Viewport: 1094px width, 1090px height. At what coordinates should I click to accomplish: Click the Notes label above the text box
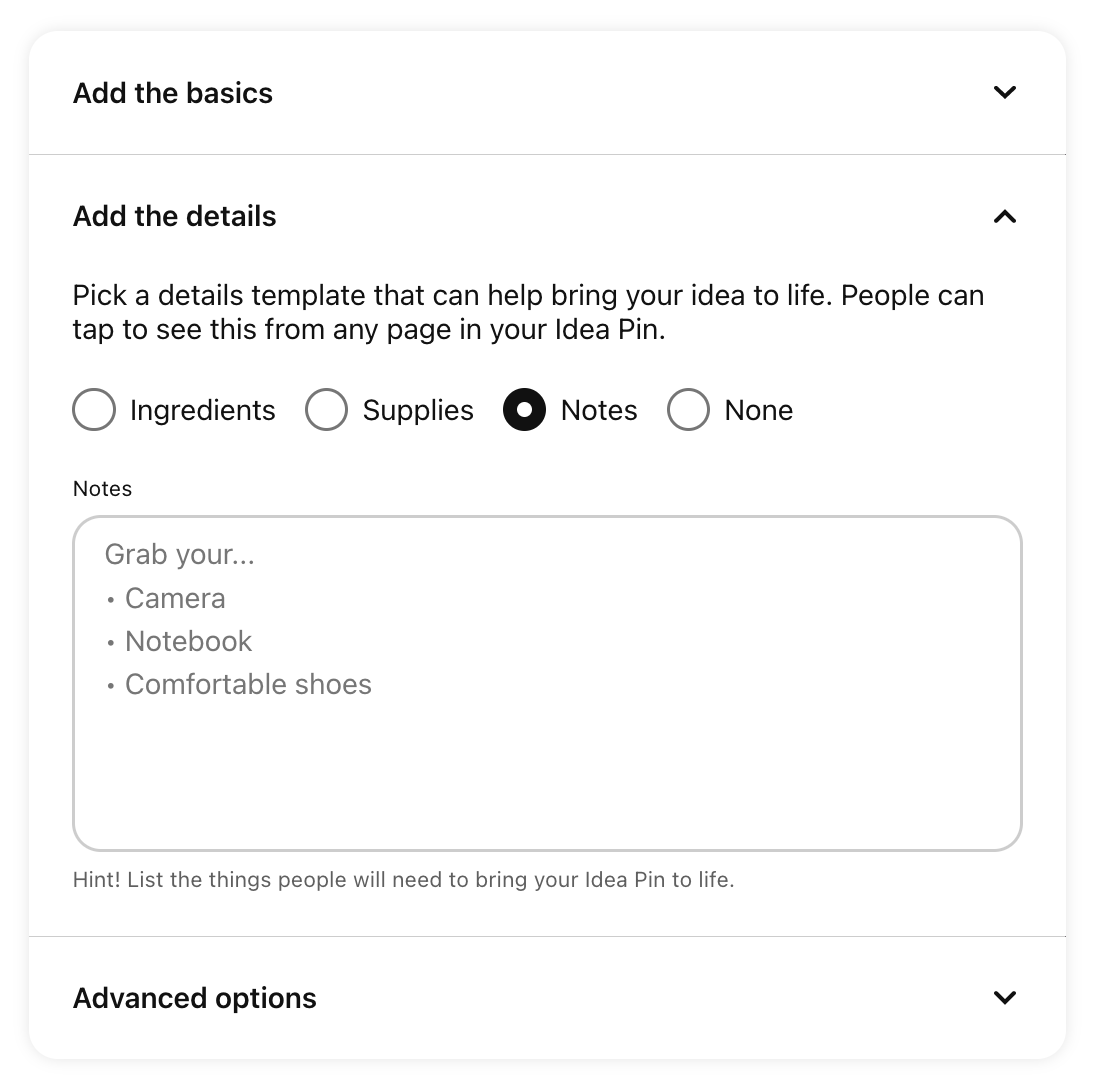pos(102,488)
